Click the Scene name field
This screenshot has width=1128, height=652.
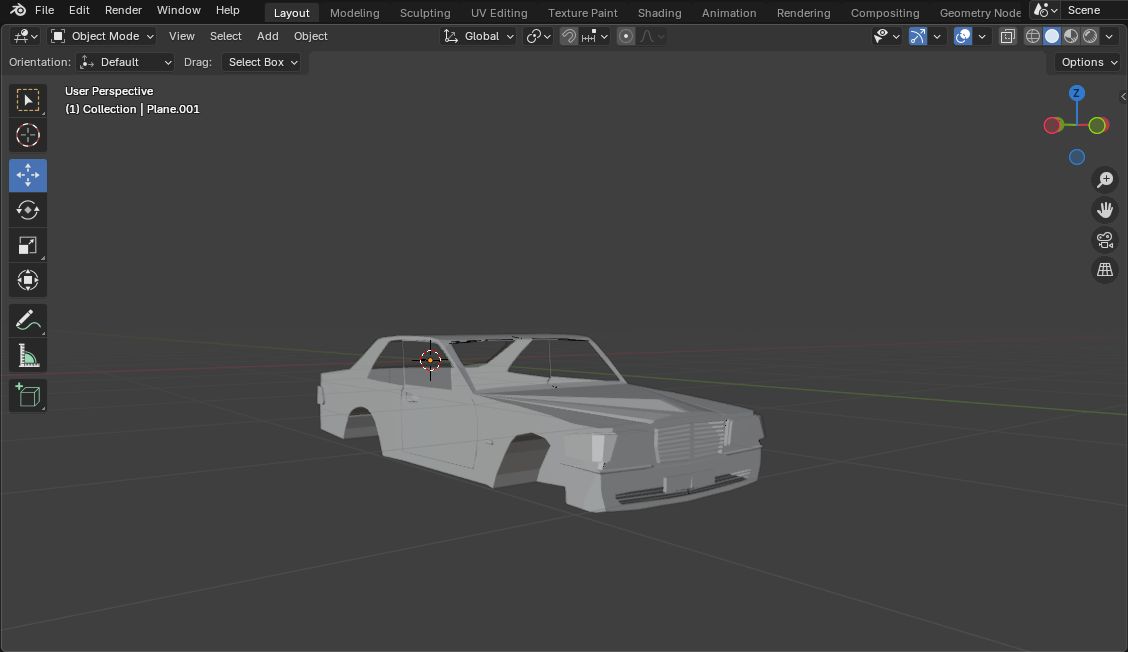pos(1093,10)
